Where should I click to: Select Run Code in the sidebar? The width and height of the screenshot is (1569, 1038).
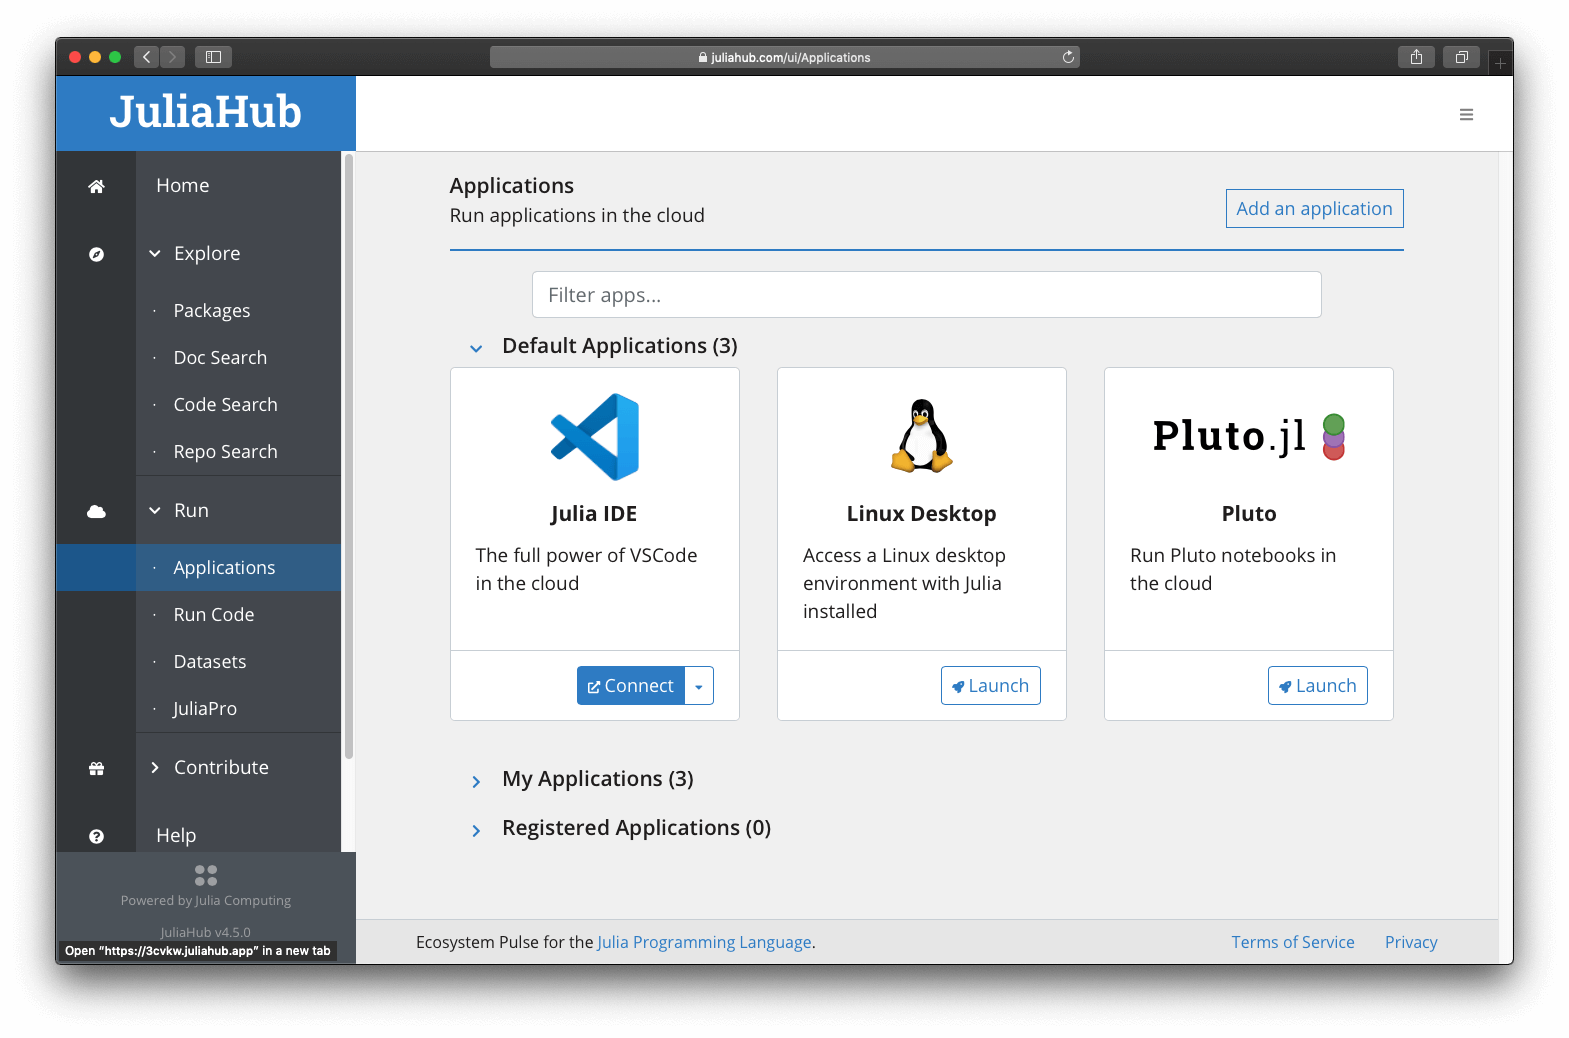tap(214, 615)
